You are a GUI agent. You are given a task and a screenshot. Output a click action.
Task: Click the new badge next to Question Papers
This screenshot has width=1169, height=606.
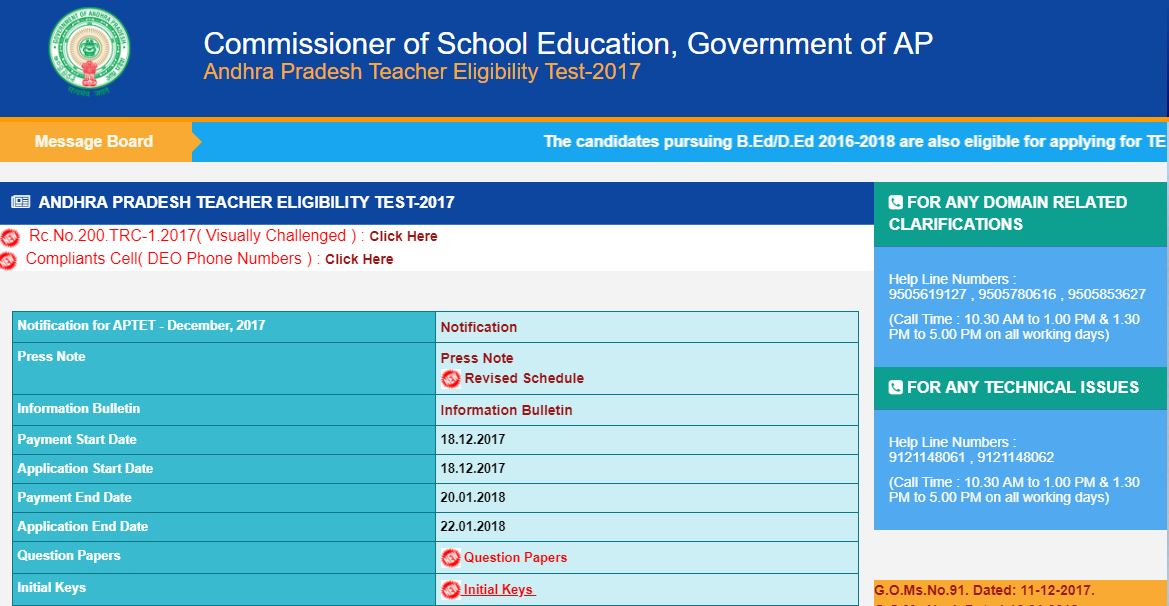(451, 558)
